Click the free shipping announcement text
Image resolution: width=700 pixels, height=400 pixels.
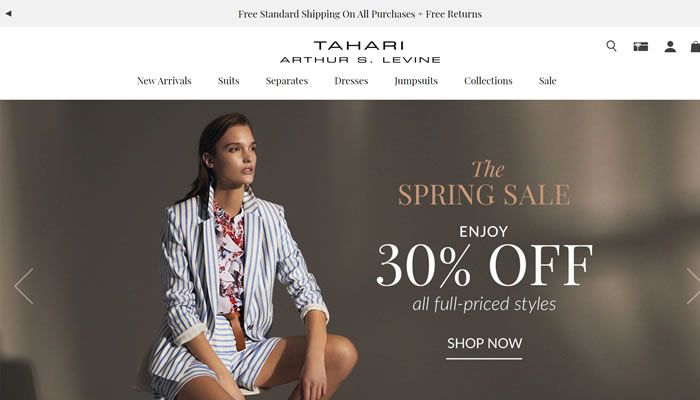360,14
